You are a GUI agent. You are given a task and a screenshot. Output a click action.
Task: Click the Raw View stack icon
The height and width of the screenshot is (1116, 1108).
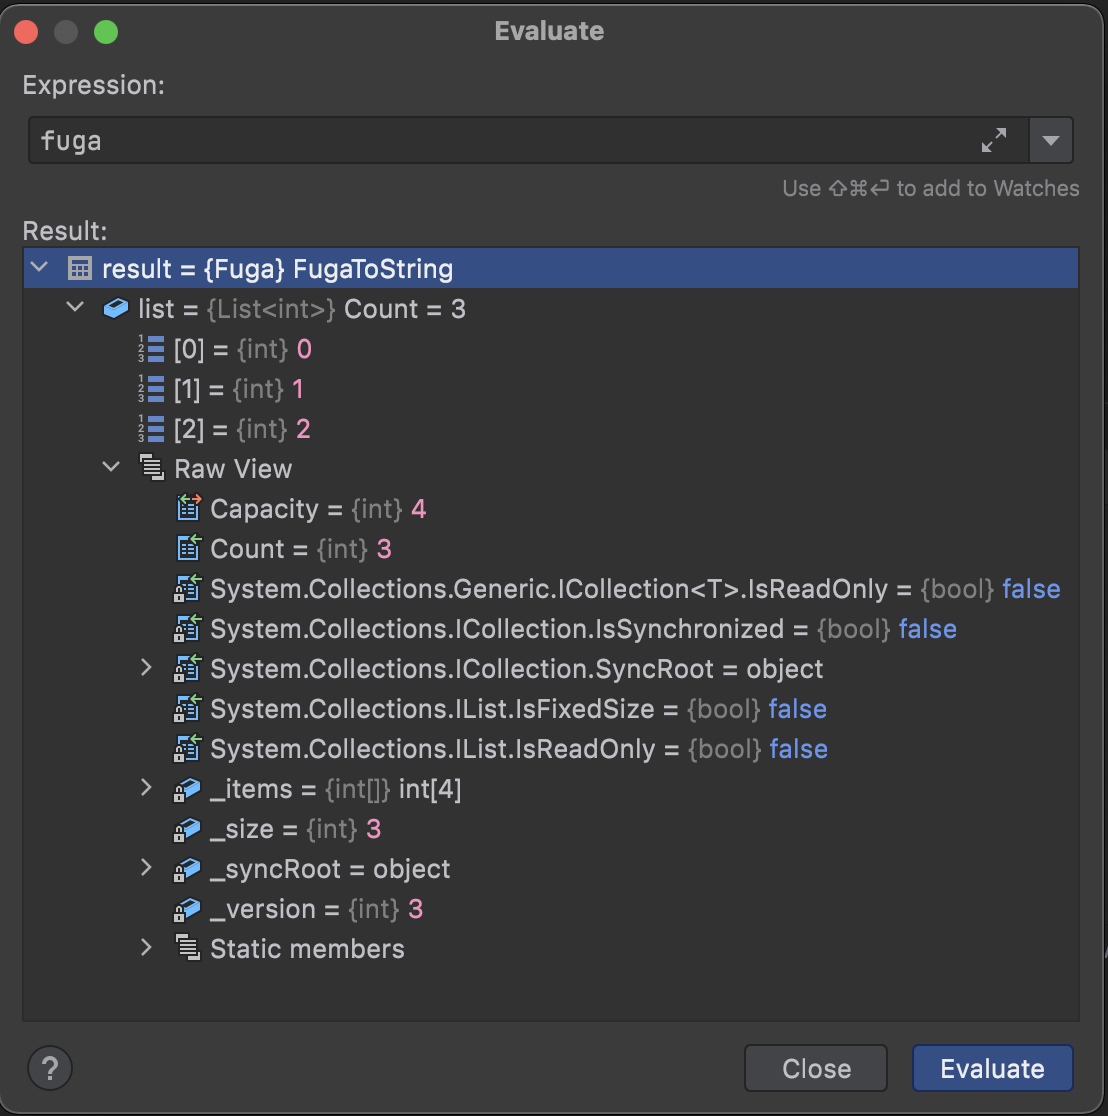pos(152,468)
